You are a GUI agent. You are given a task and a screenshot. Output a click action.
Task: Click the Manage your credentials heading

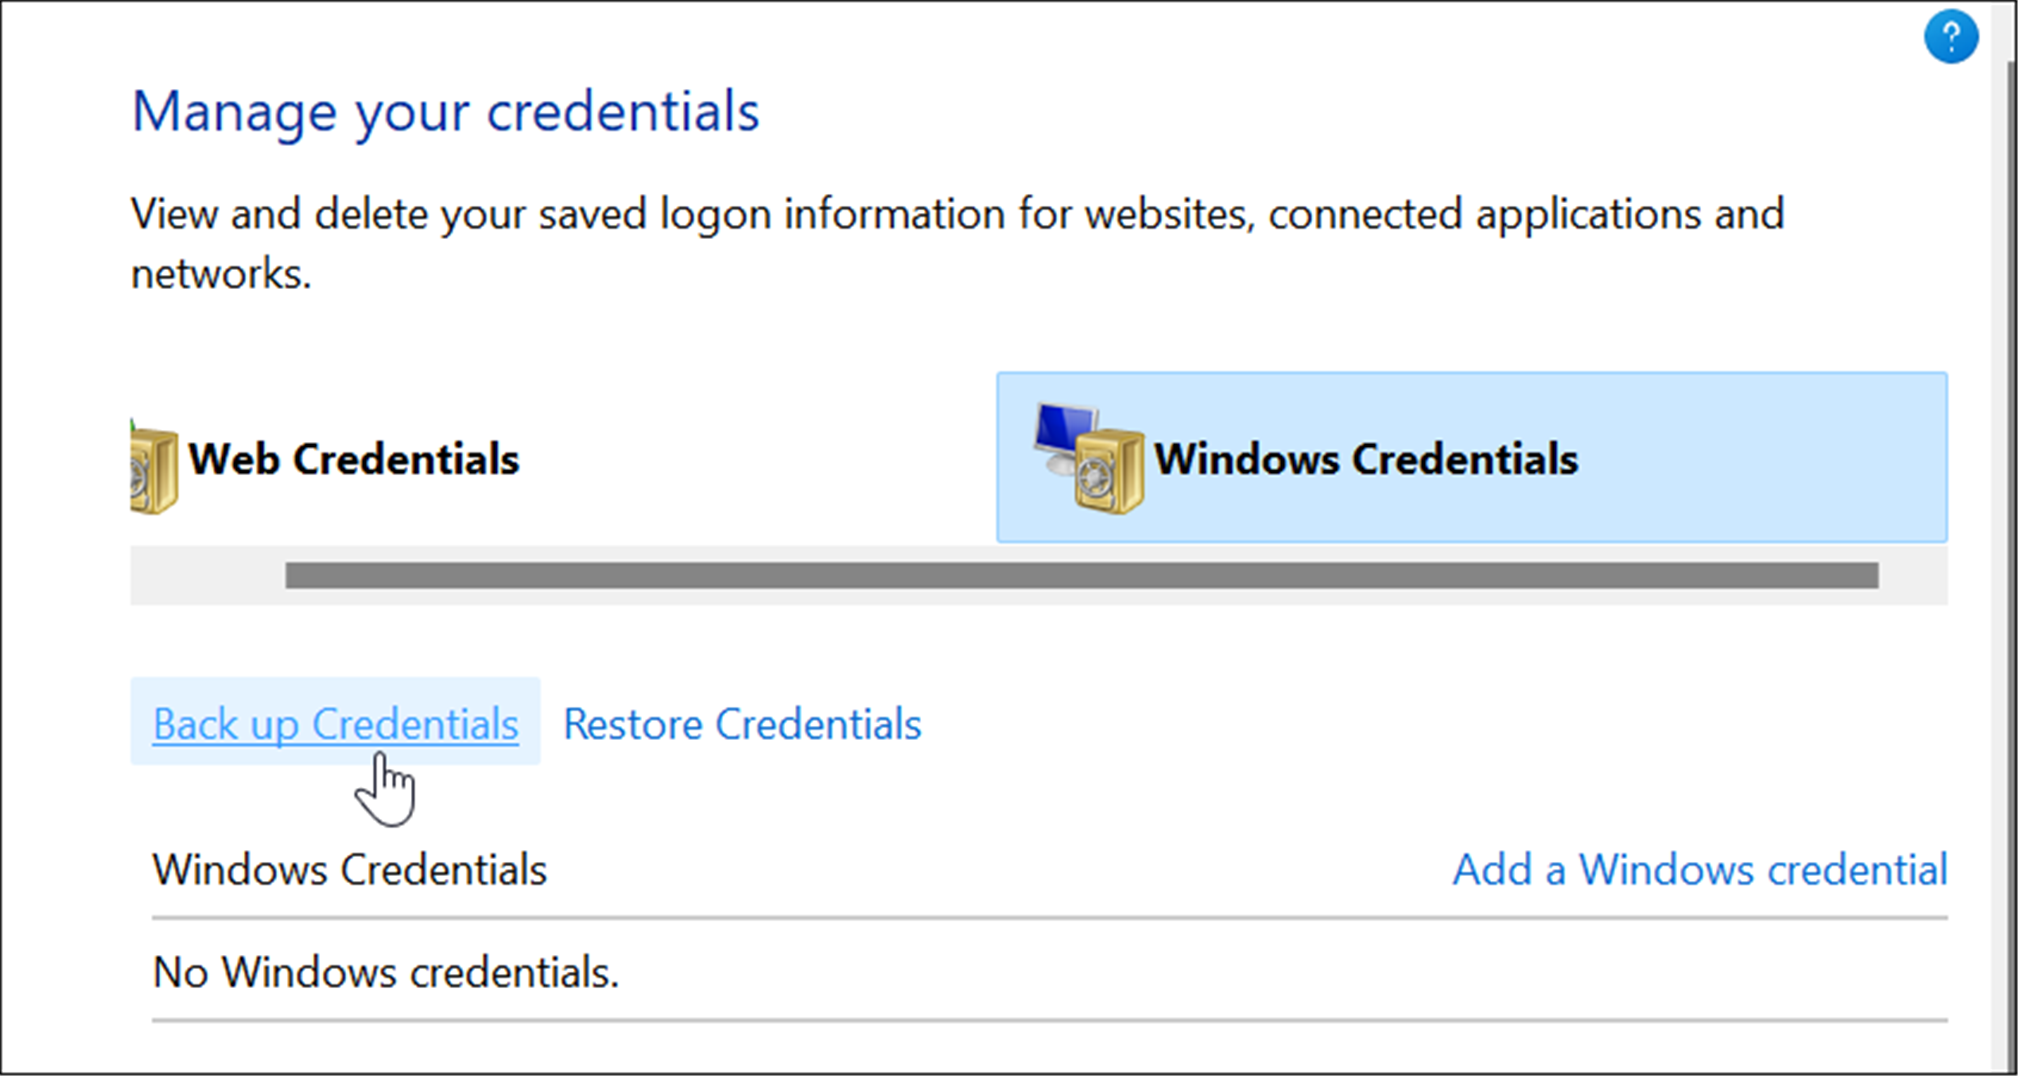[x=445, y=111]
